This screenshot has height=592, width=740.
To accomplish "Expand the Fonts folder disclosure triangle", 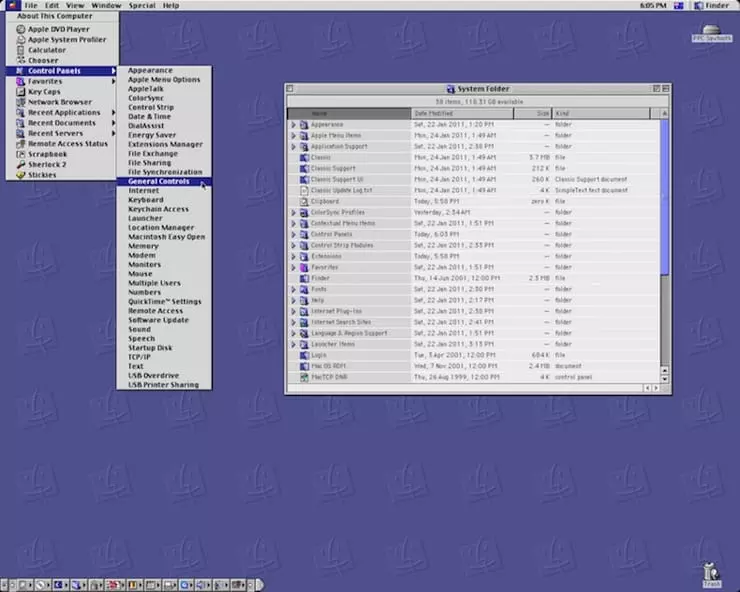I will [293, 289].
